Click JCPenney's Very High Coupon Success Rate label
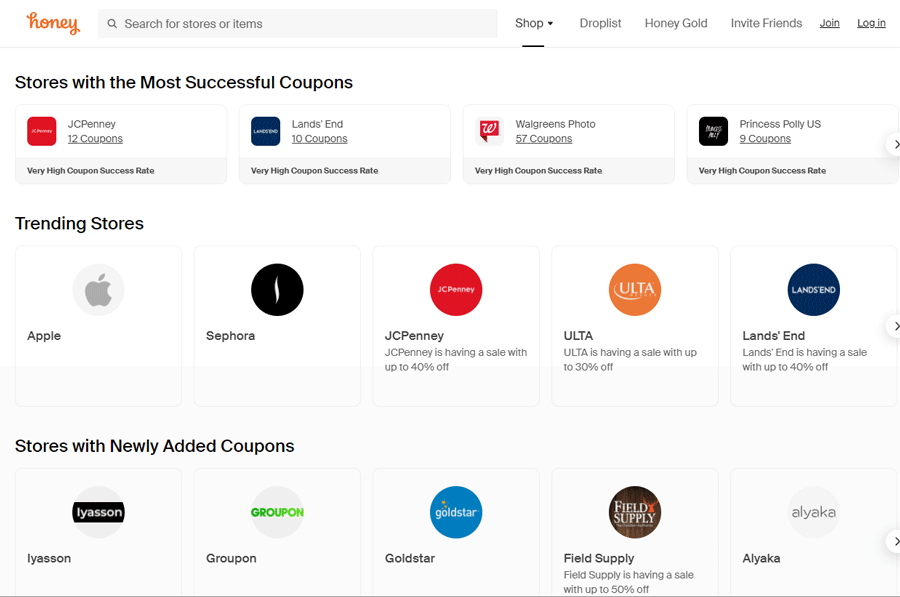Image resolution: width=900 pixels, height=597 pixels. [x=91, y=170]
